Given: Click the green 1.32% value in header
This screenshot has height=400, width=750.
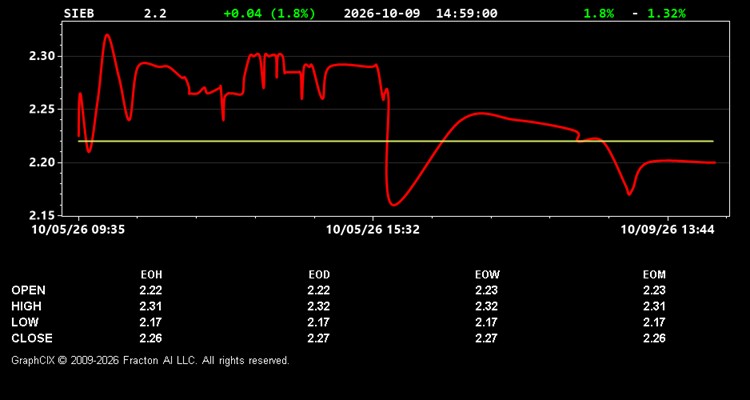Looking at the screenshot, I should click(666, 13).
